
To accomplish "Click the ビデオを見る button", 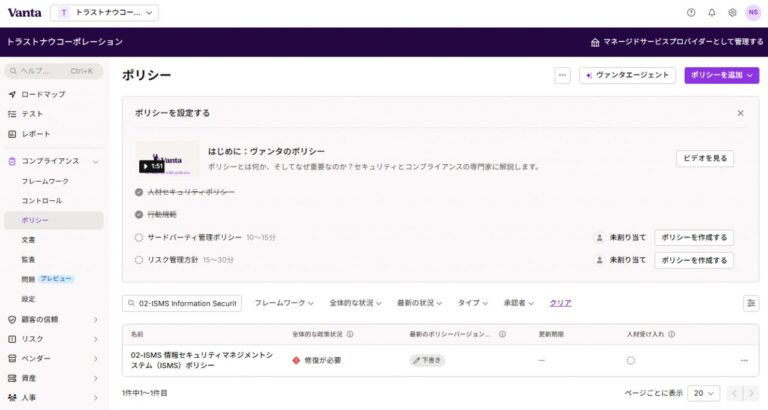I will tap(705, 159).
